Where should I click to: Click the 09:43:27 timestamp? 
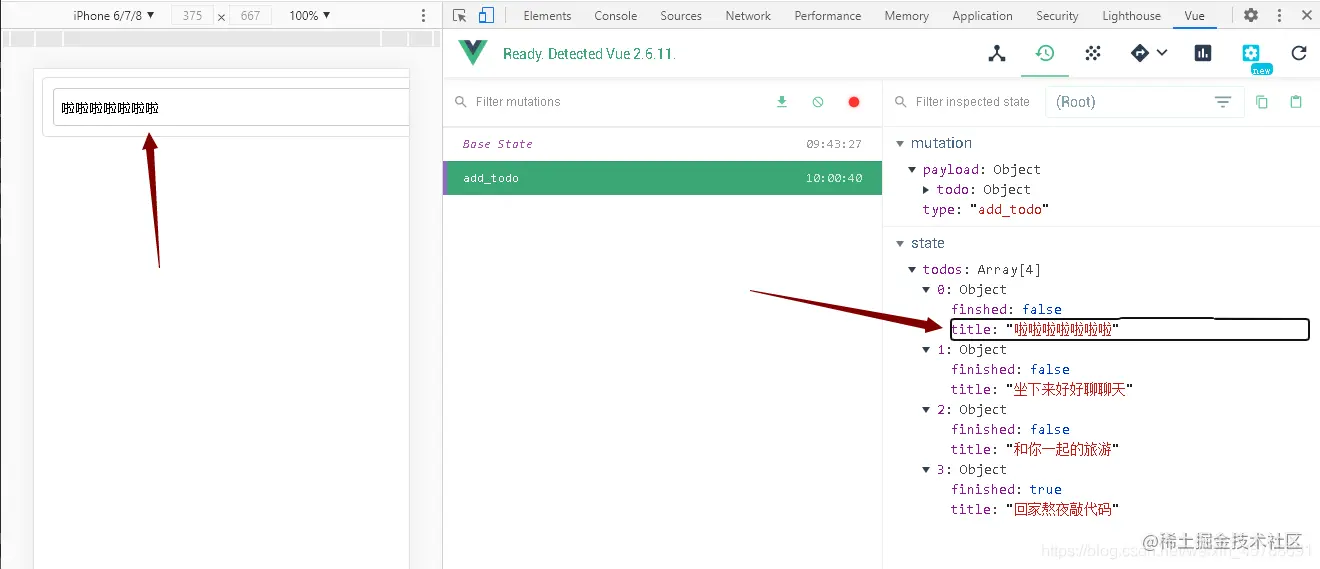pos(833,144)
